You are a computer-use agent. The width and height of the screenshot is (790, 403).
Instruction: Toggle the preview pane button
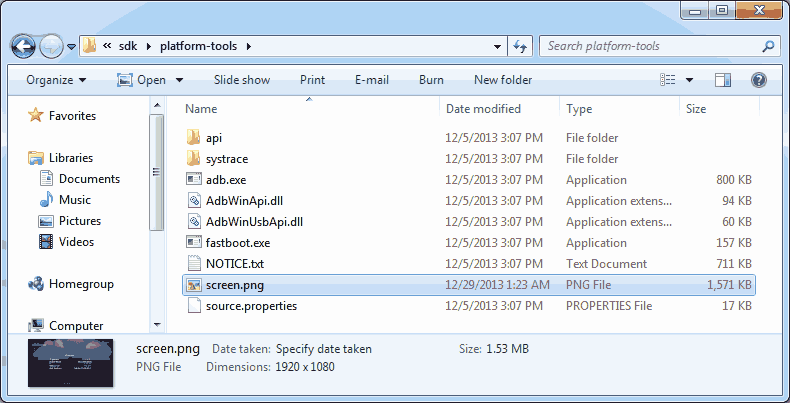723,80
